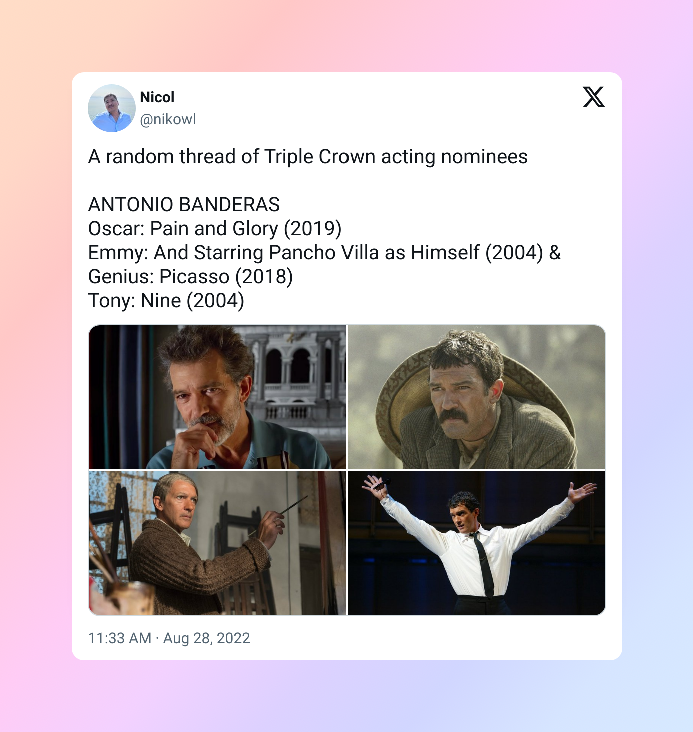Open the stage photo with arms outstretched
Screen dimensions: 693x732
click(x=476, y=543)
